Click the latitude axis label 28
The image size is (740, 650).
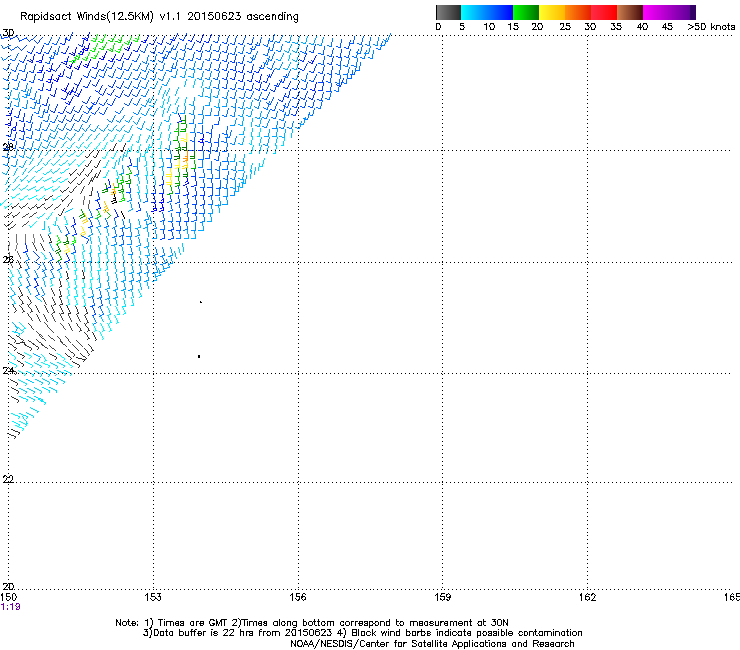[8, 147]
